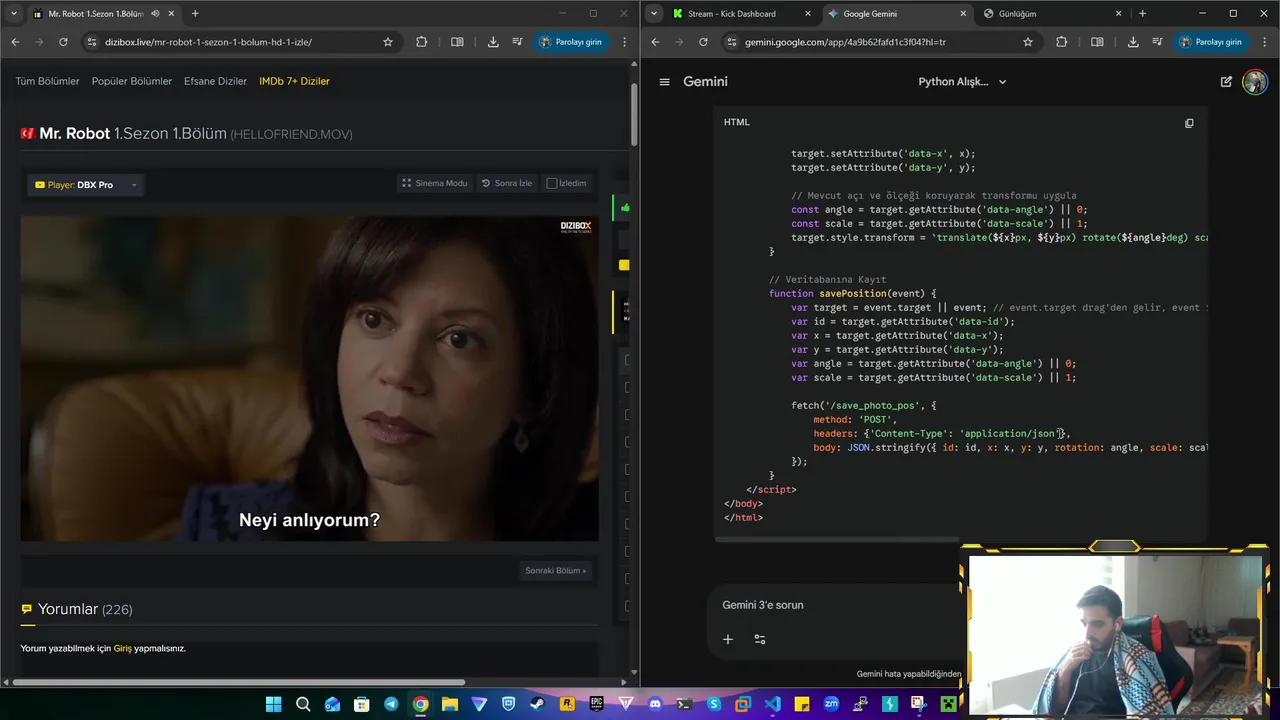Open extensions menu in Gemini window
Viewport: 1280px width, 720px height.
(1061, 42)
